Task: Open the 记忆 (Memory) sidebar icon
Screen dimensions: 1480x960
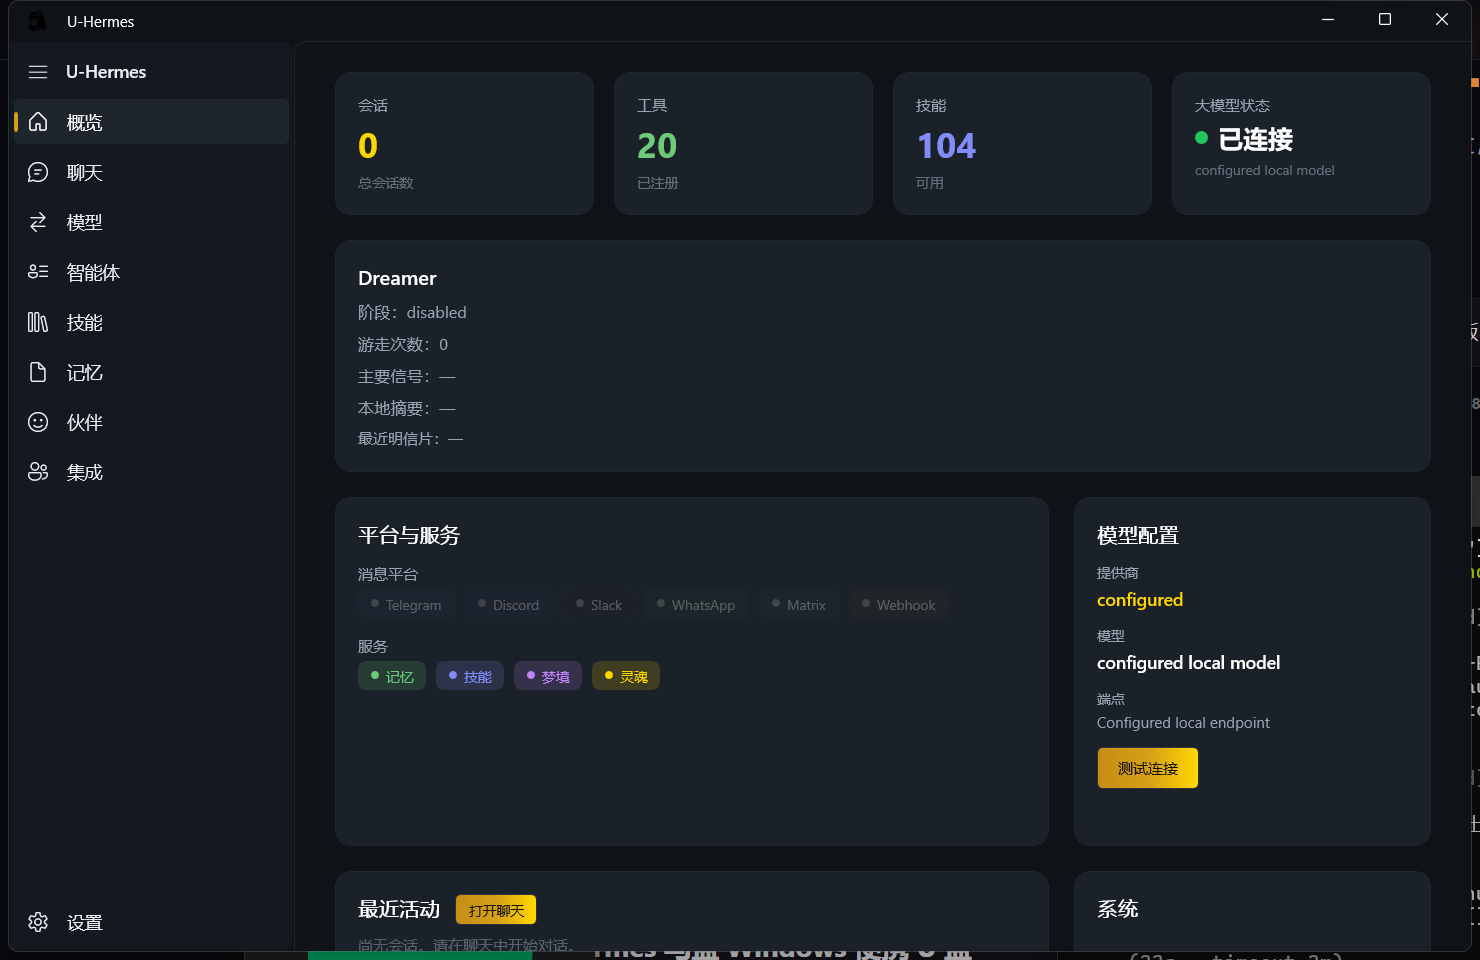Action: (37, 372)
